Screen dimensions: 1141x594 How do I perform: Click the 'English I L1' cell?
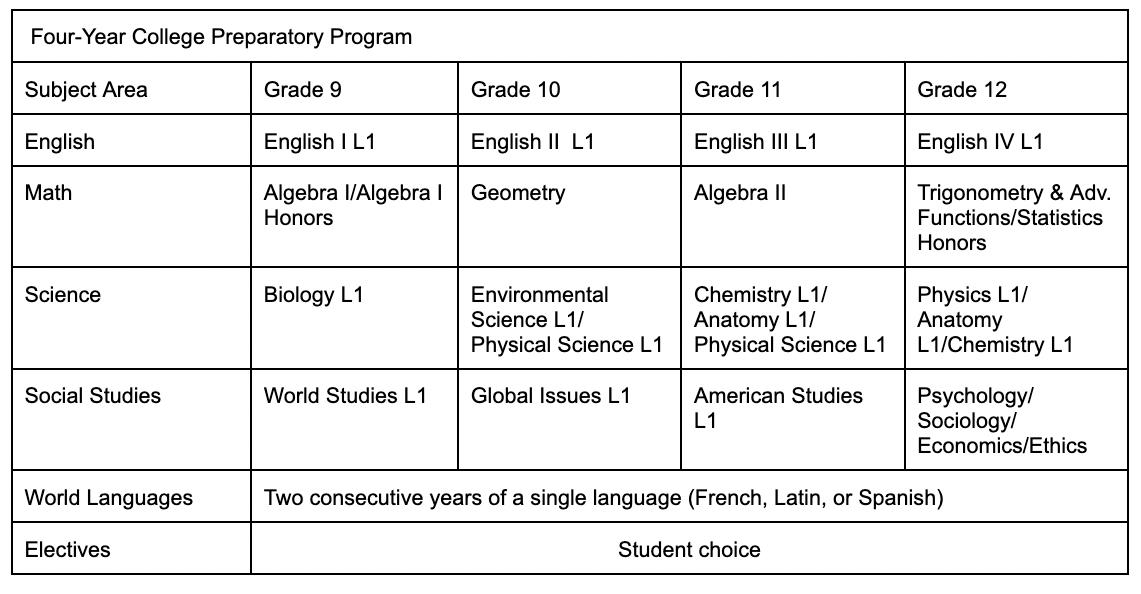pos(320,142)
